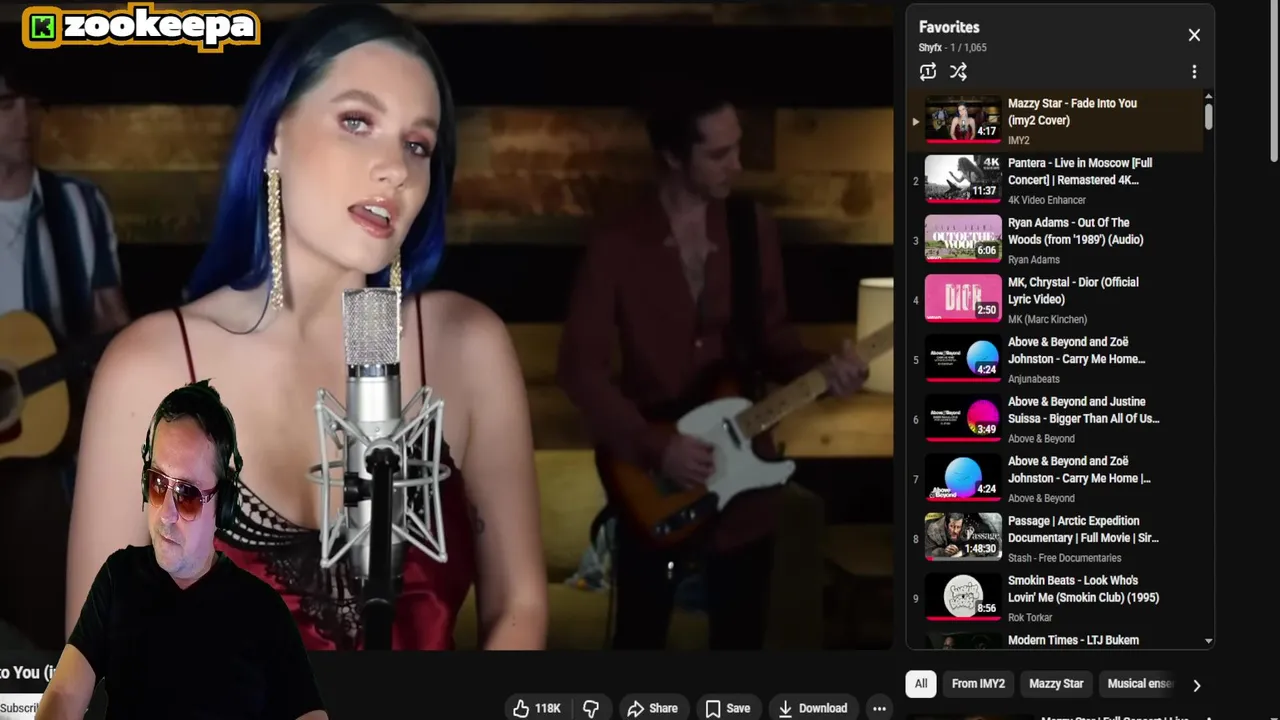The width and height of the screenshot is (1280, 720).
Task: Play Pantera Live in Moscow thumbnail
Action: pos(963,179)
